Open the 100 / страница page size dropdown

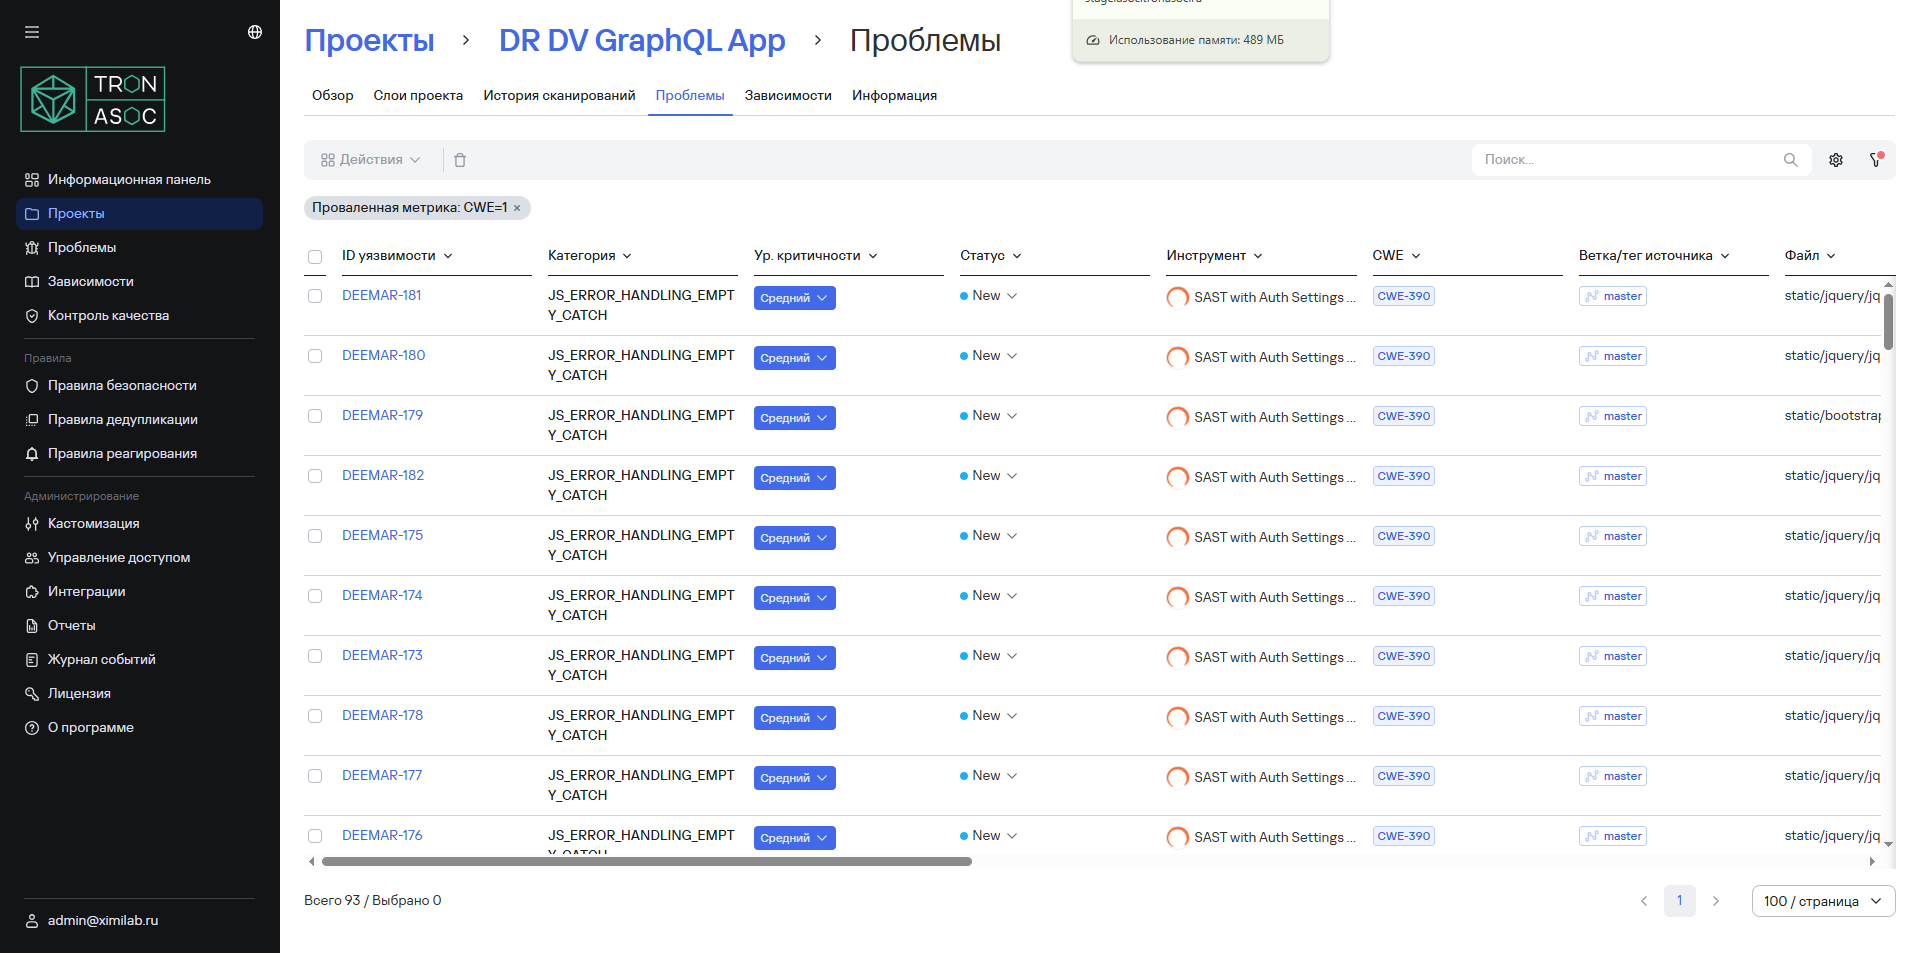[1822, 901]
